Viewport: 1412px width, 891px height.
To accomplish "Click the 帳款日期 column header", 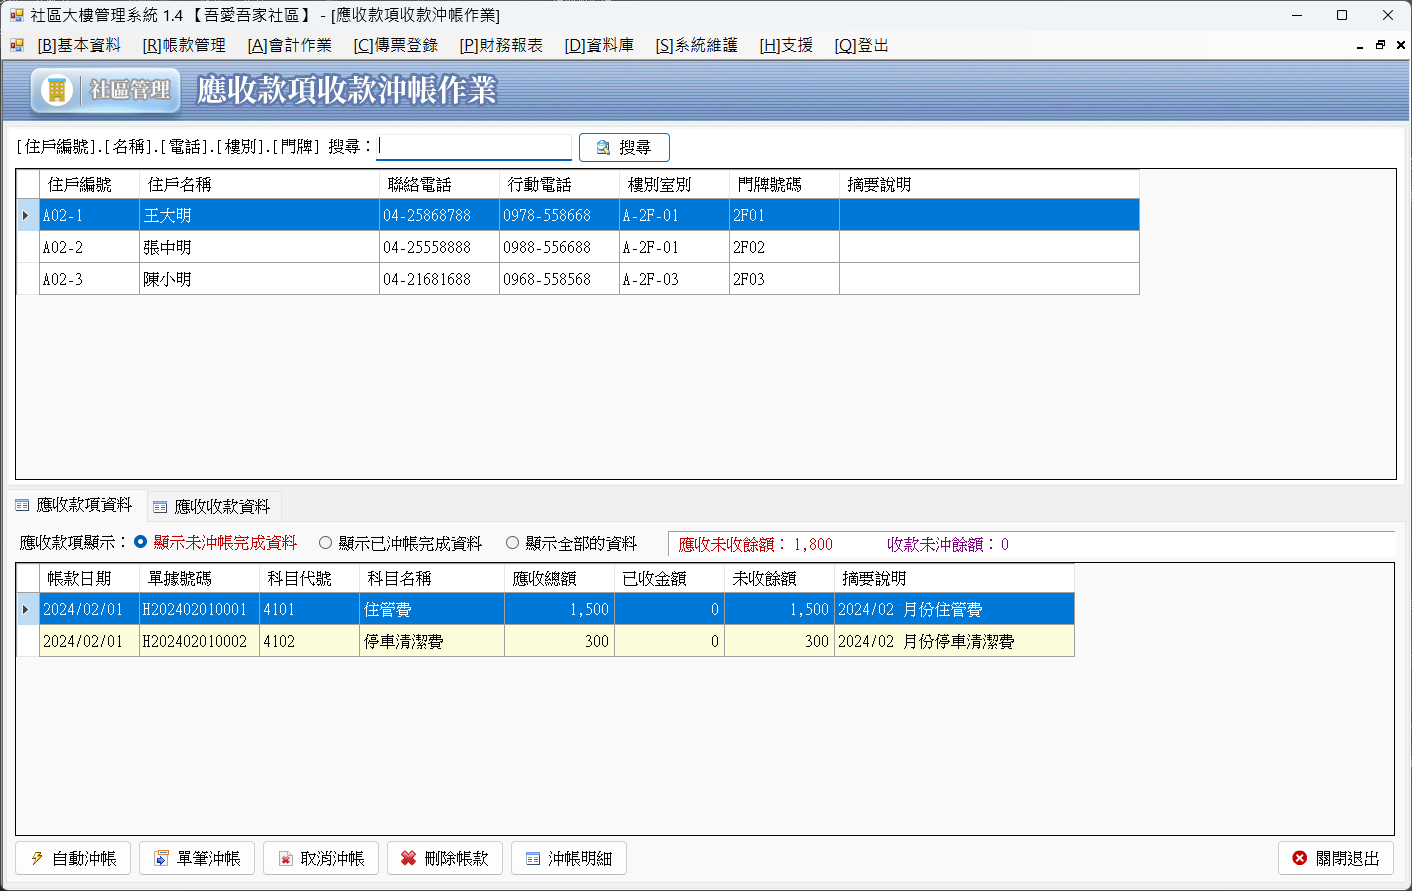I will click(90, 578).
